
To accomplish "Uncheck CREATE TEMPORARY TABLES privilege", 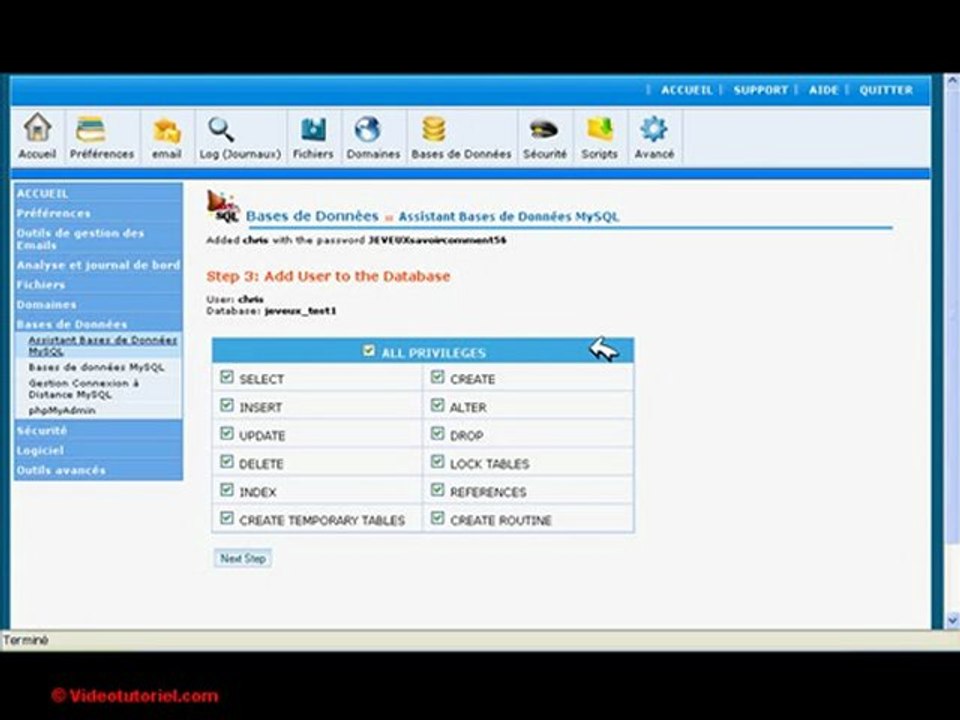I will coord(227,517).
